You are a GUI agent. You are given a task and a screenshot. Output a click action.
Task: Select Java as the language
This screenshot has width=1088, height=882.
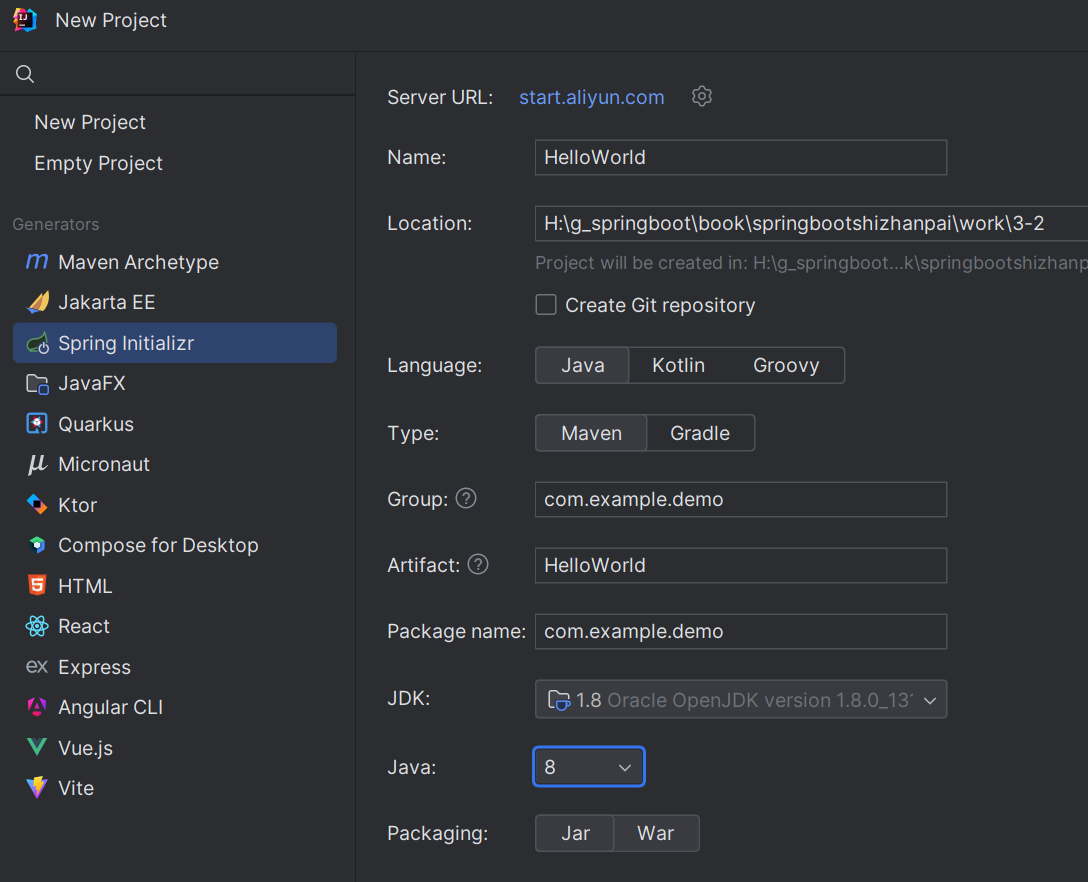pyautogui.click(x=582, y=365)
